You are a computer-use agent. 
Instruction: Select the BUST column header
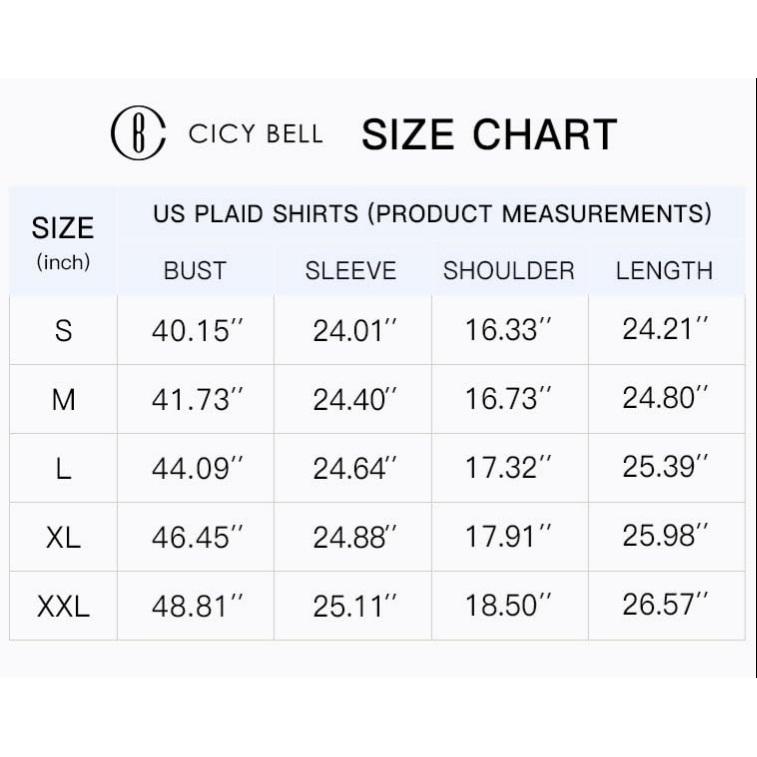coord(195,271)
